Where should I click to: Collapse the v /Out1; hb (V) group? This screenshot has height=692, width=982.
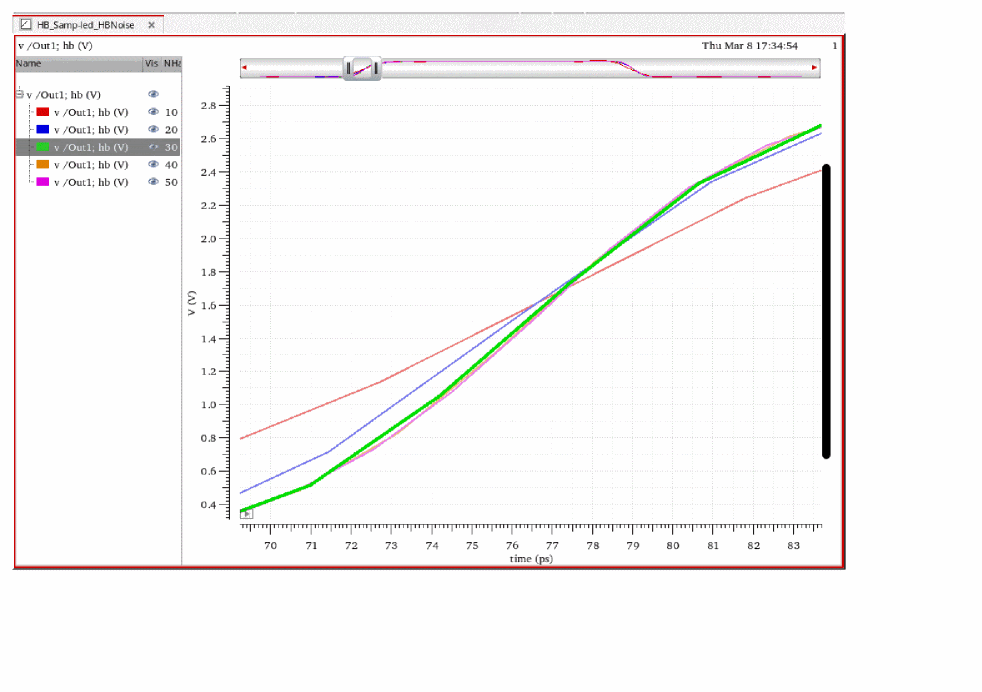point(19,95)
